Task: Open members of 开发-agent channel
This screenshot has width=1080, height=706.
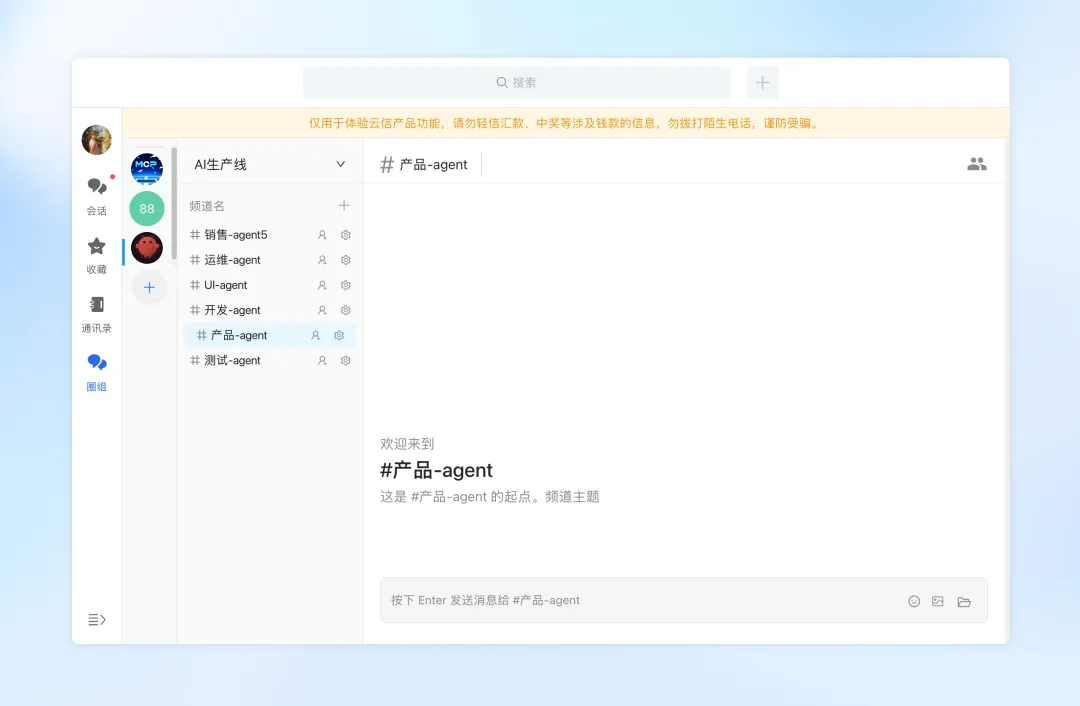Action: pos(322,310)
